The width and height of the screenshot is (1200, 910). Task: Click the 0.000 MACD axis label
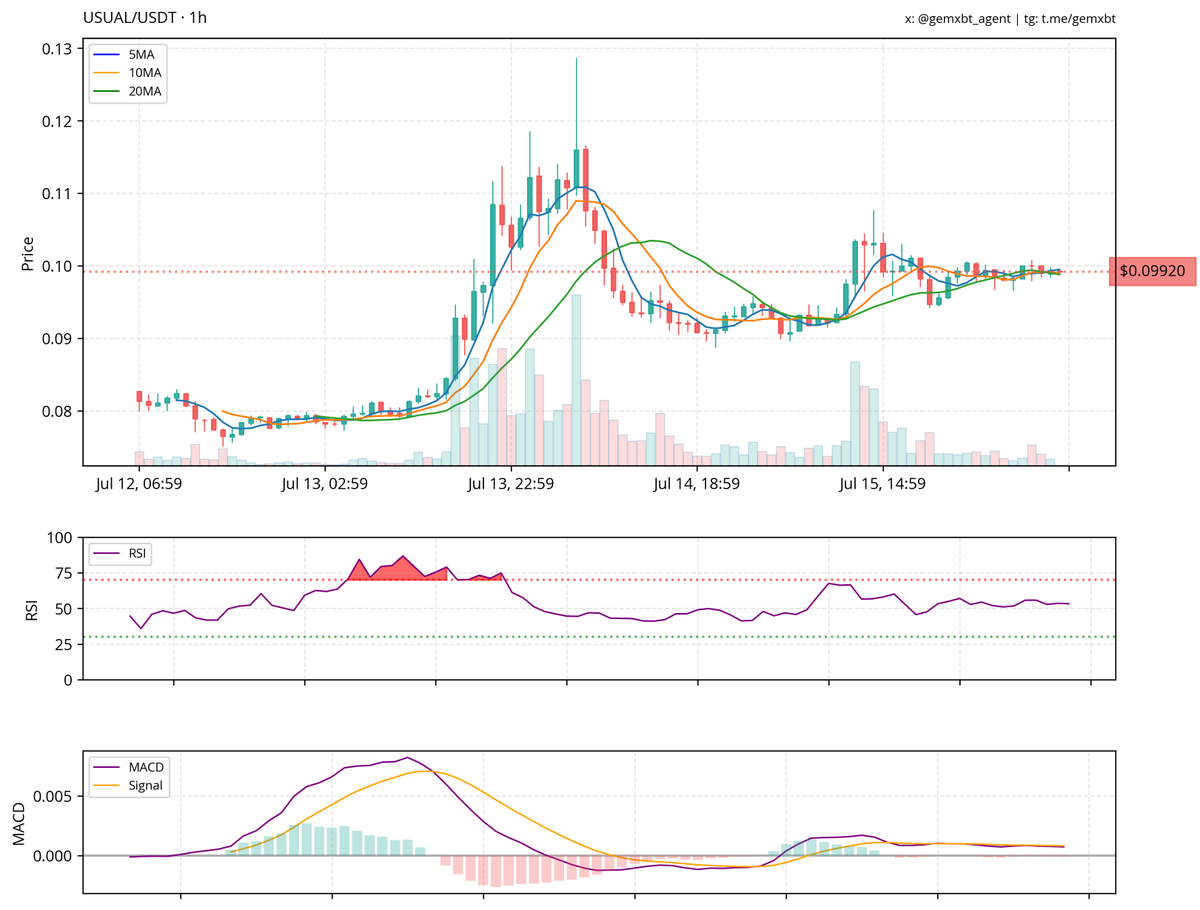53,856
